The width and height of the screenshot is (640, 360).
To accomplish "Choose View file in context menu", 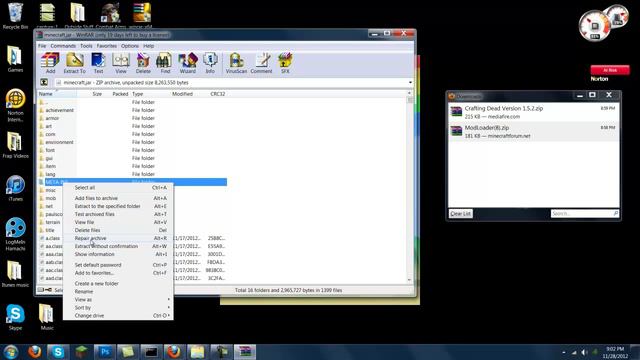I will tap(118, 222).
